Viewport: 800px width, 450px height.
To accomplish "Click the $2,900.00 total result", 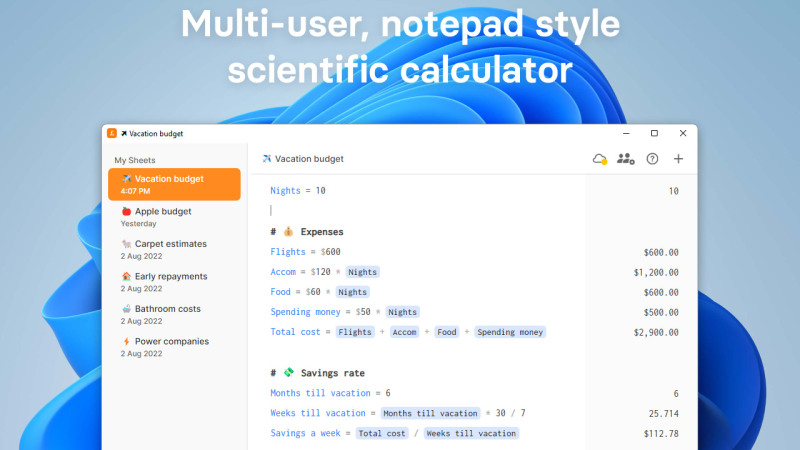I will pos(656,332).
